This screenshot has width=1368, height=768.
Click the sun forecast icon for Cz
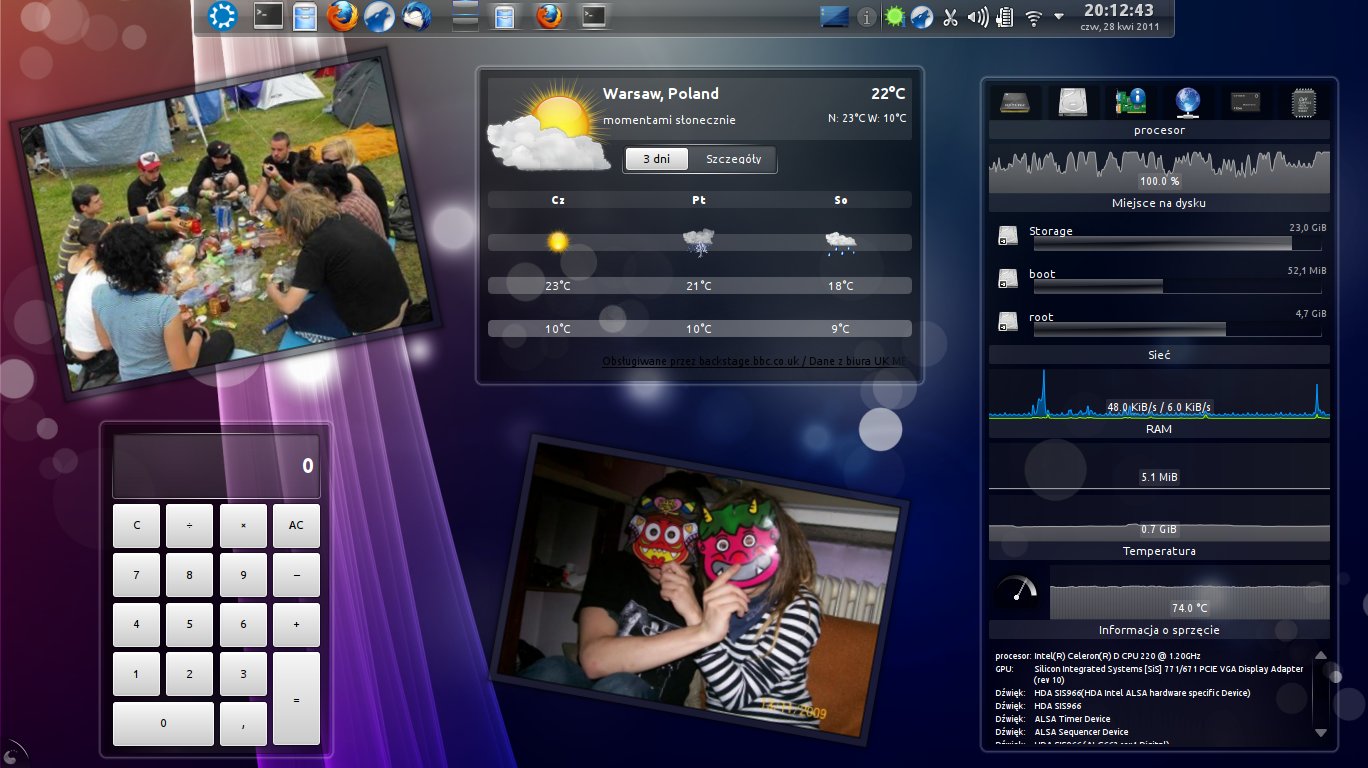558,241
